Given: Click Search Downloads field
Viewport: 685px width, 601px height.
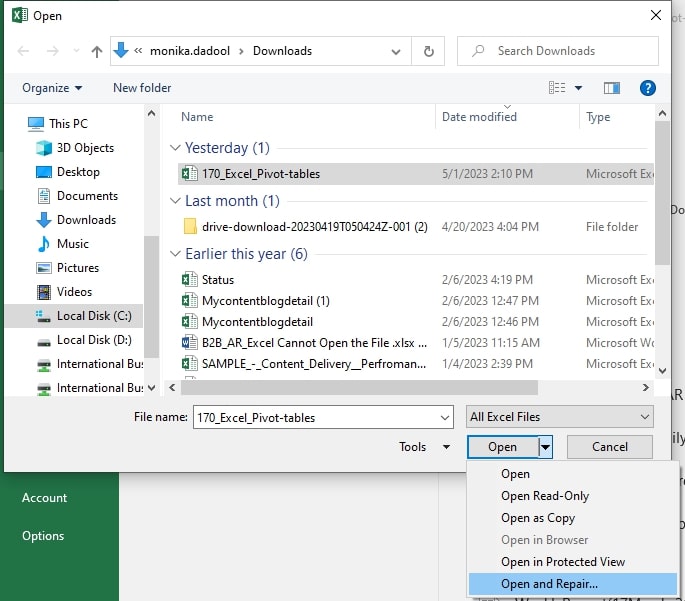Looking at the screenshot, I should click(557, 51).
